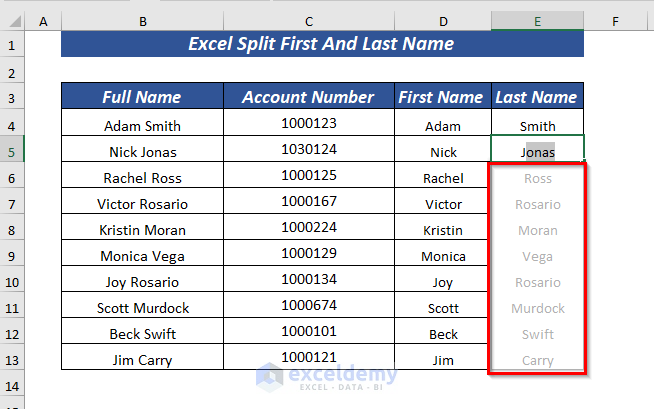654x409 pixels.
Task: Select the cell containing 'Kristin Moran'
Action: point(142,230)
